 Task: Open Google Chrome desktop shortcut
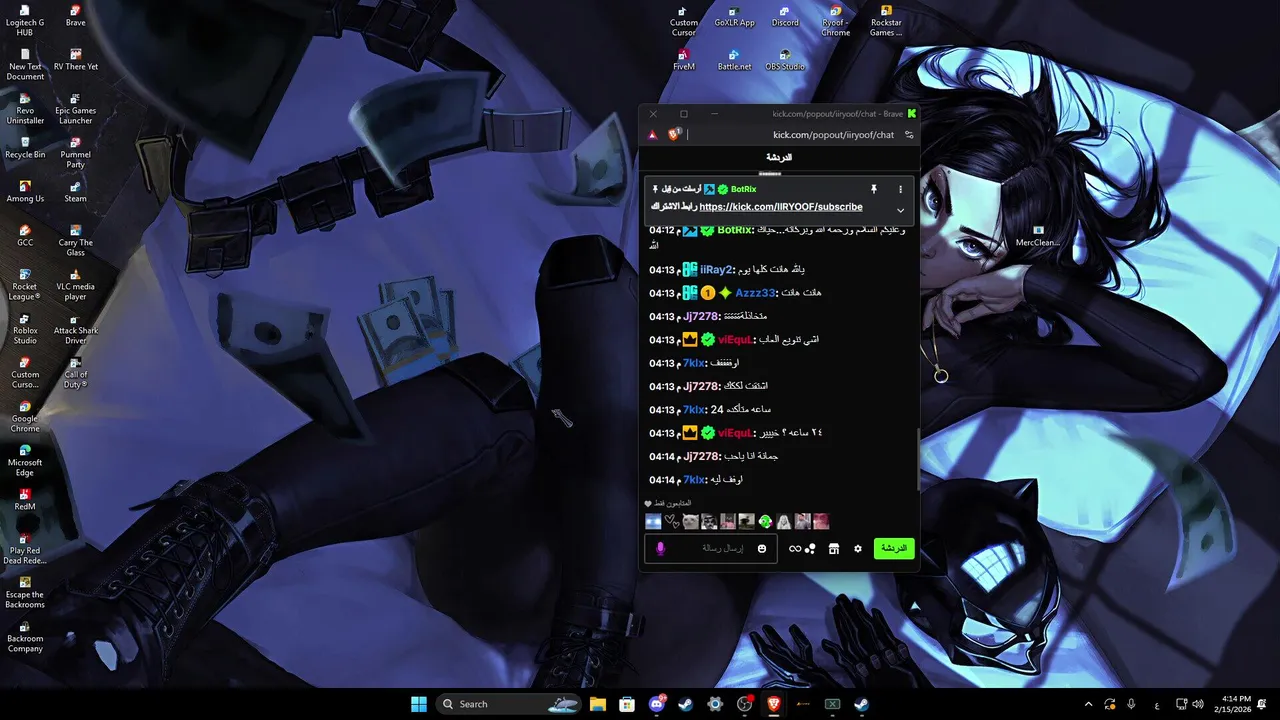24,416
